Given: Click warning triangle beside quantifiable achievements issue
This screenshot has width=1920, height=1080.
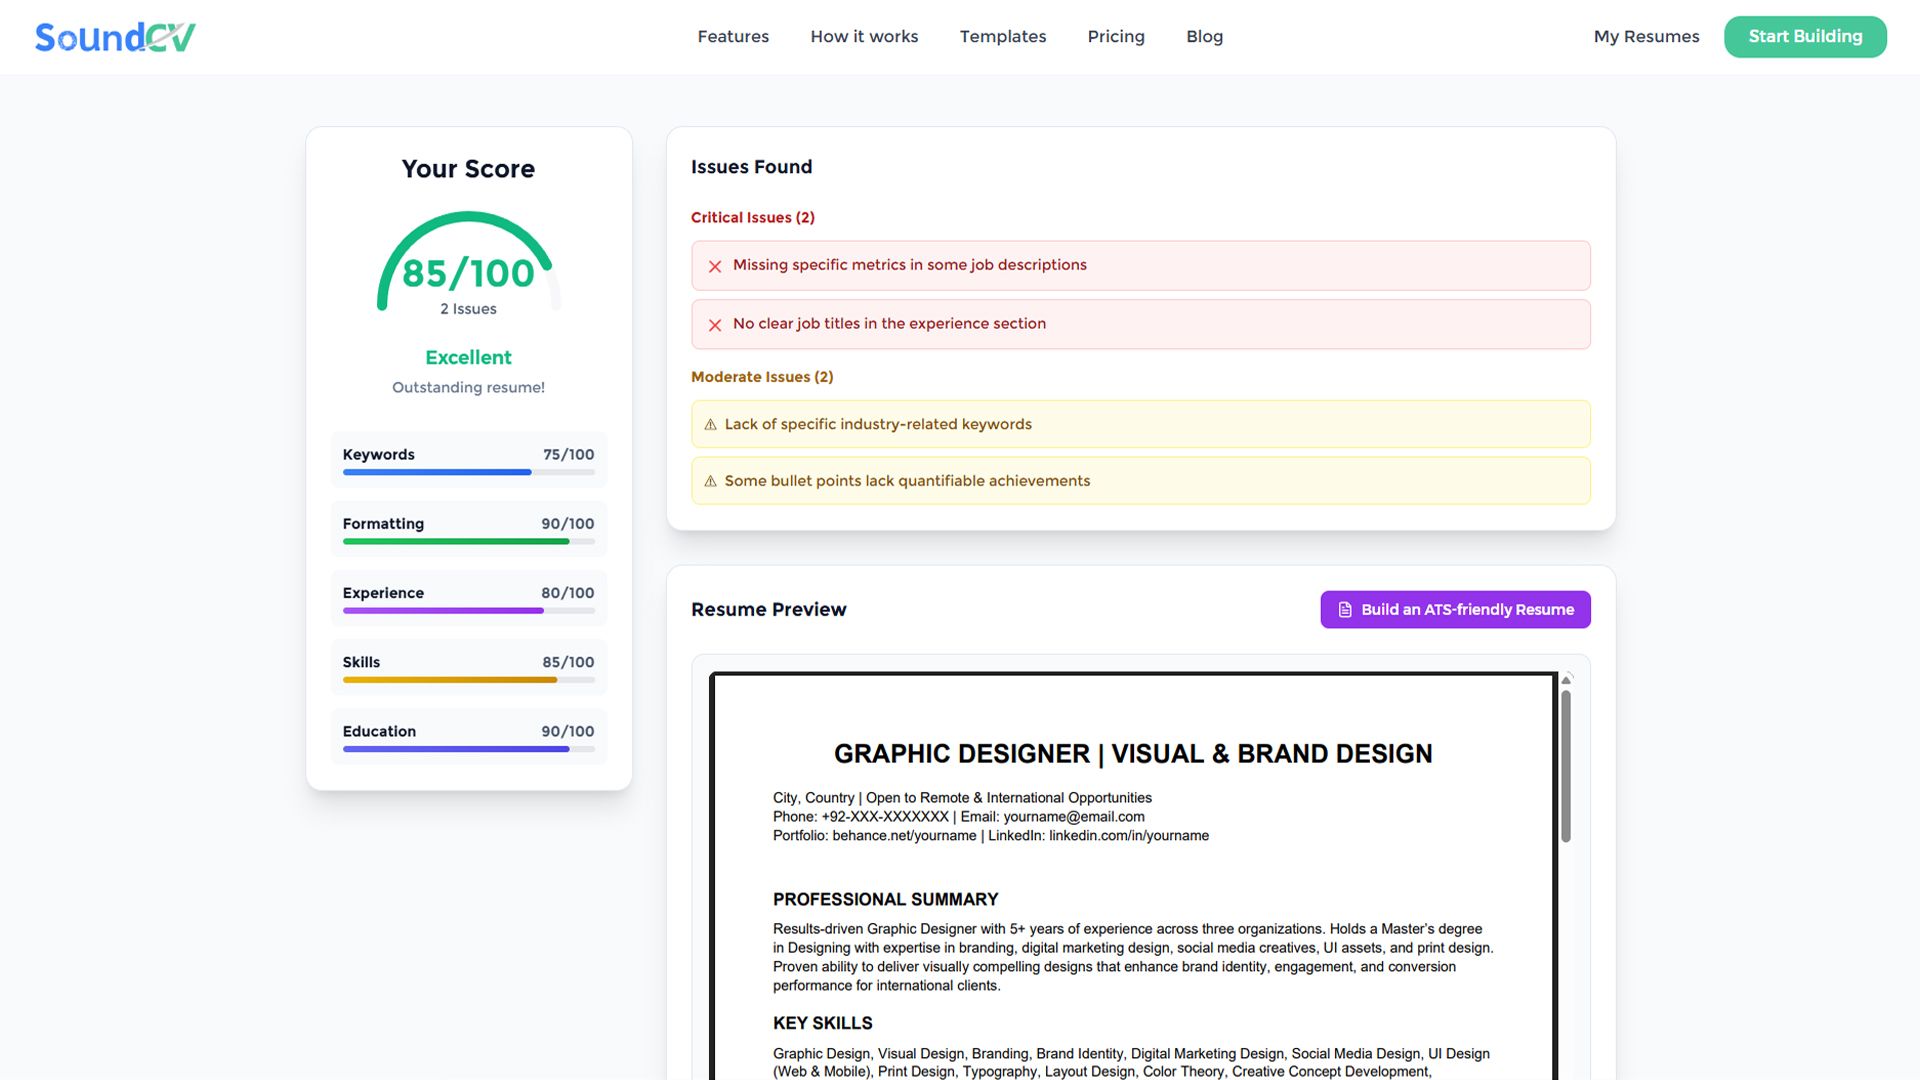Looking at the screenshot, I should click(x=710, y=481).
